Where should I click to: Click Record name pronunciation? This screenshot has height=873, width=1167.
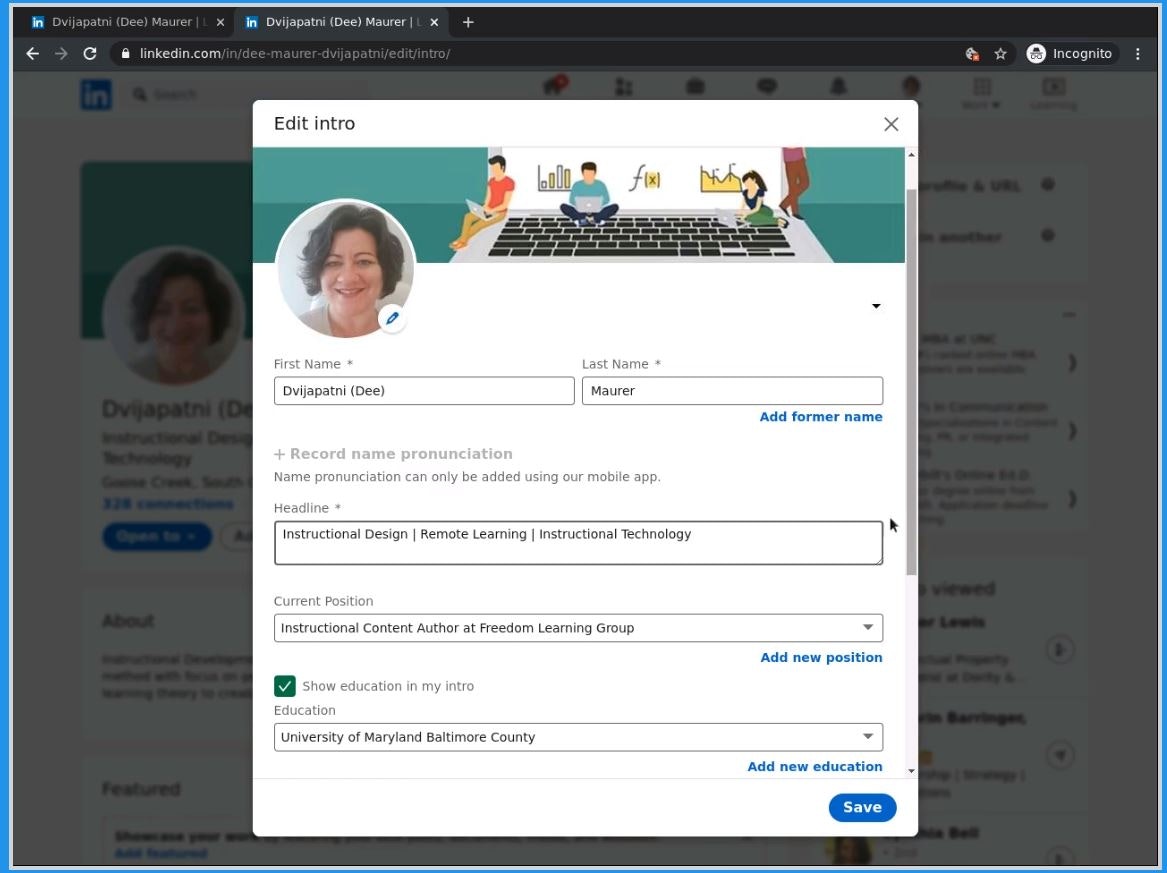(x=393, y=454)
